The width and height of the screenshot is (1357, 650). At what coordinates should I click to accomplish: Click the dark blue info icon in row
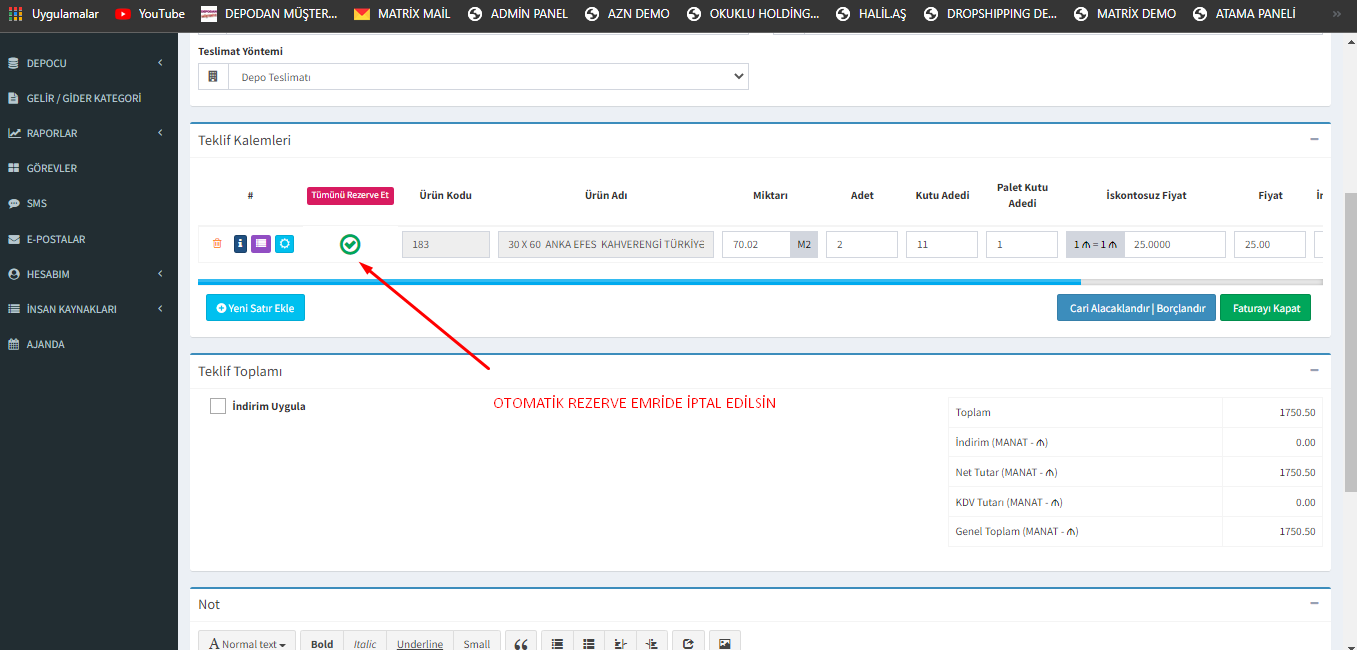[240, 243]
